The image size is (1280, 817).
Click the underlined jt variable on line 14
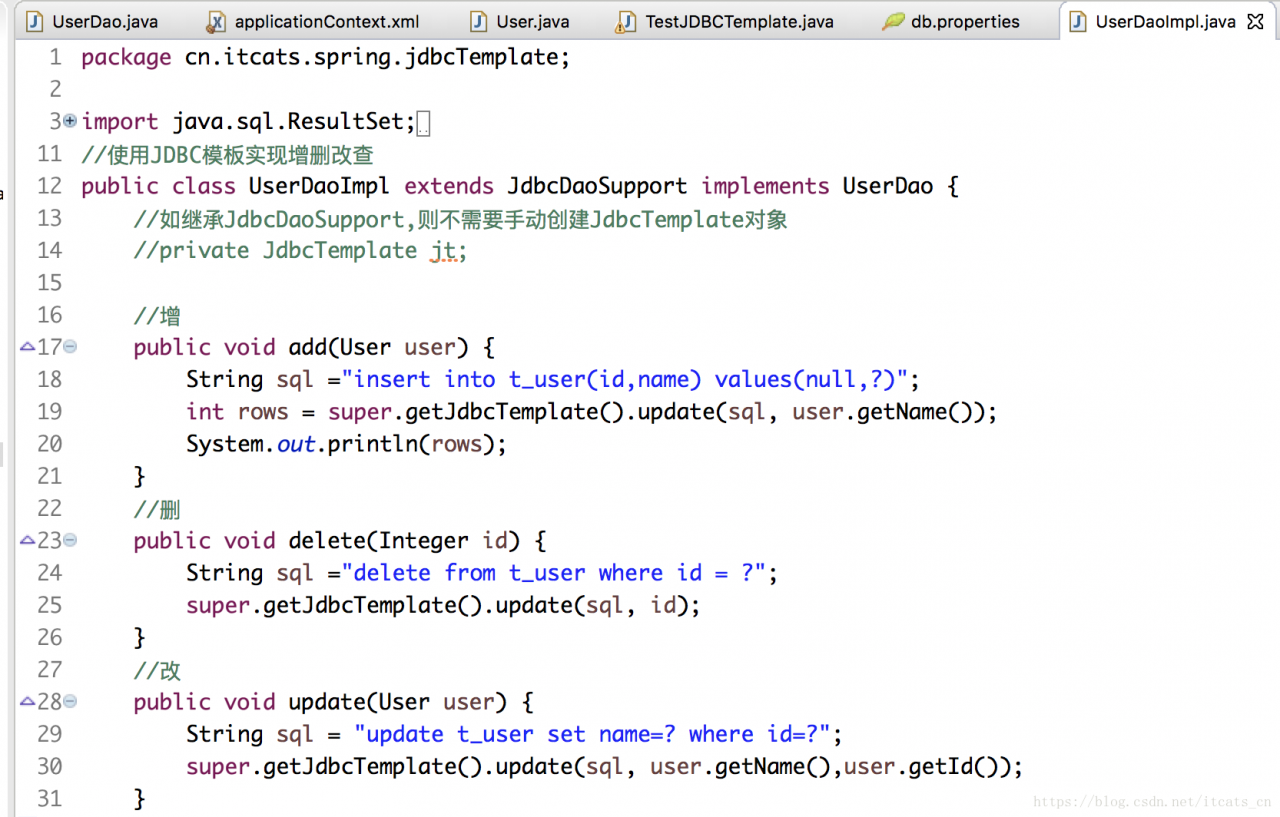click(444, 251)
